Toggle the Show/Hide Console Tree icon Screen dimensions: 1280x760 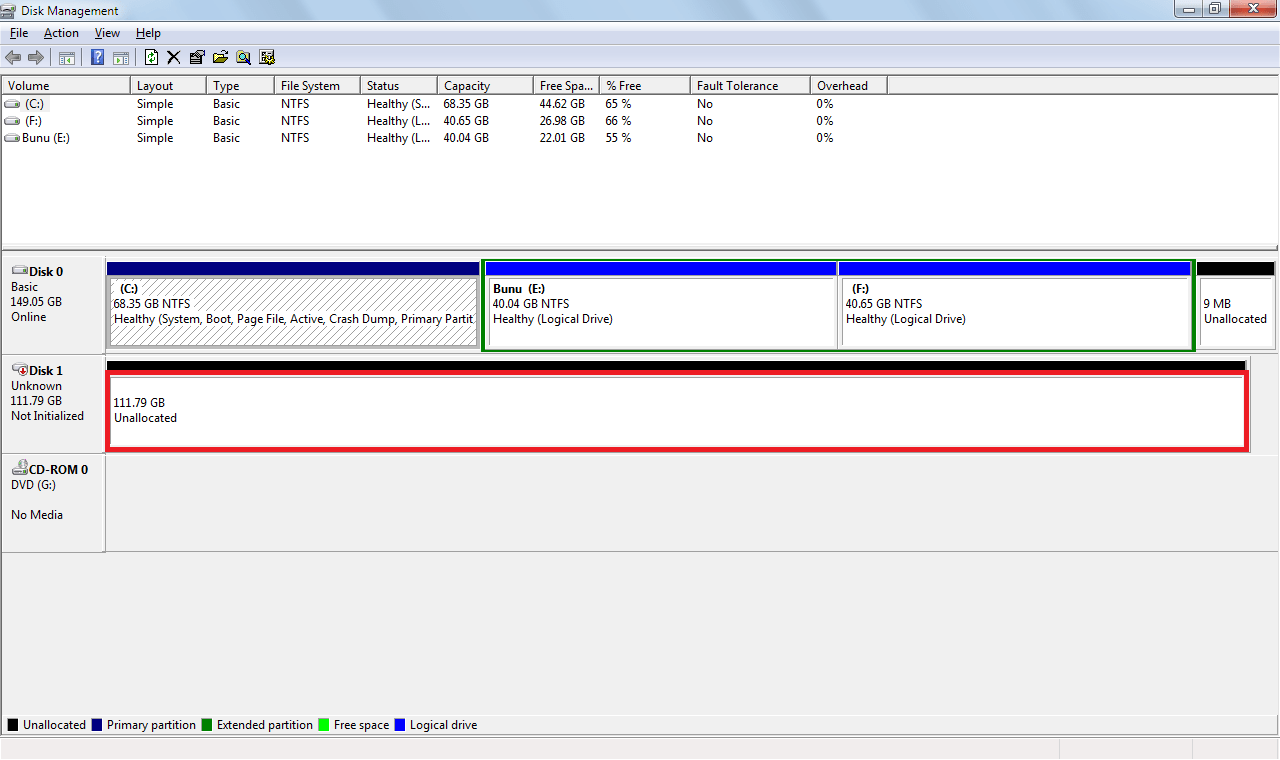[67, 57]
